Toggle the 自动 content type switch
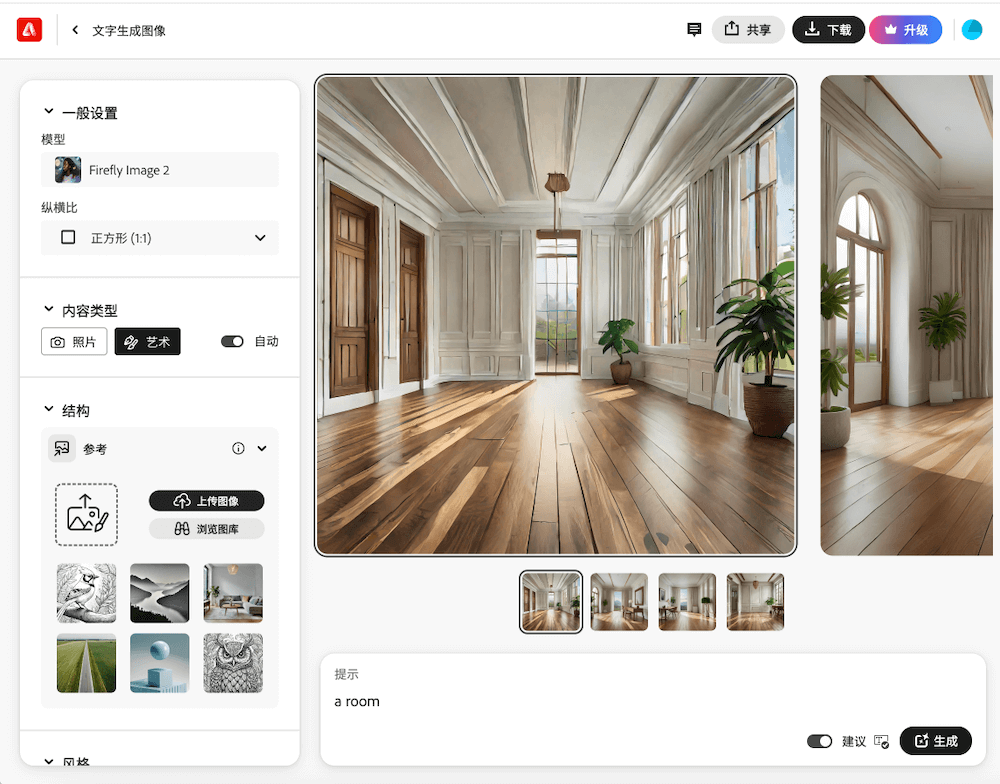Screen dimensions: 1000x784 pos(232,341)
